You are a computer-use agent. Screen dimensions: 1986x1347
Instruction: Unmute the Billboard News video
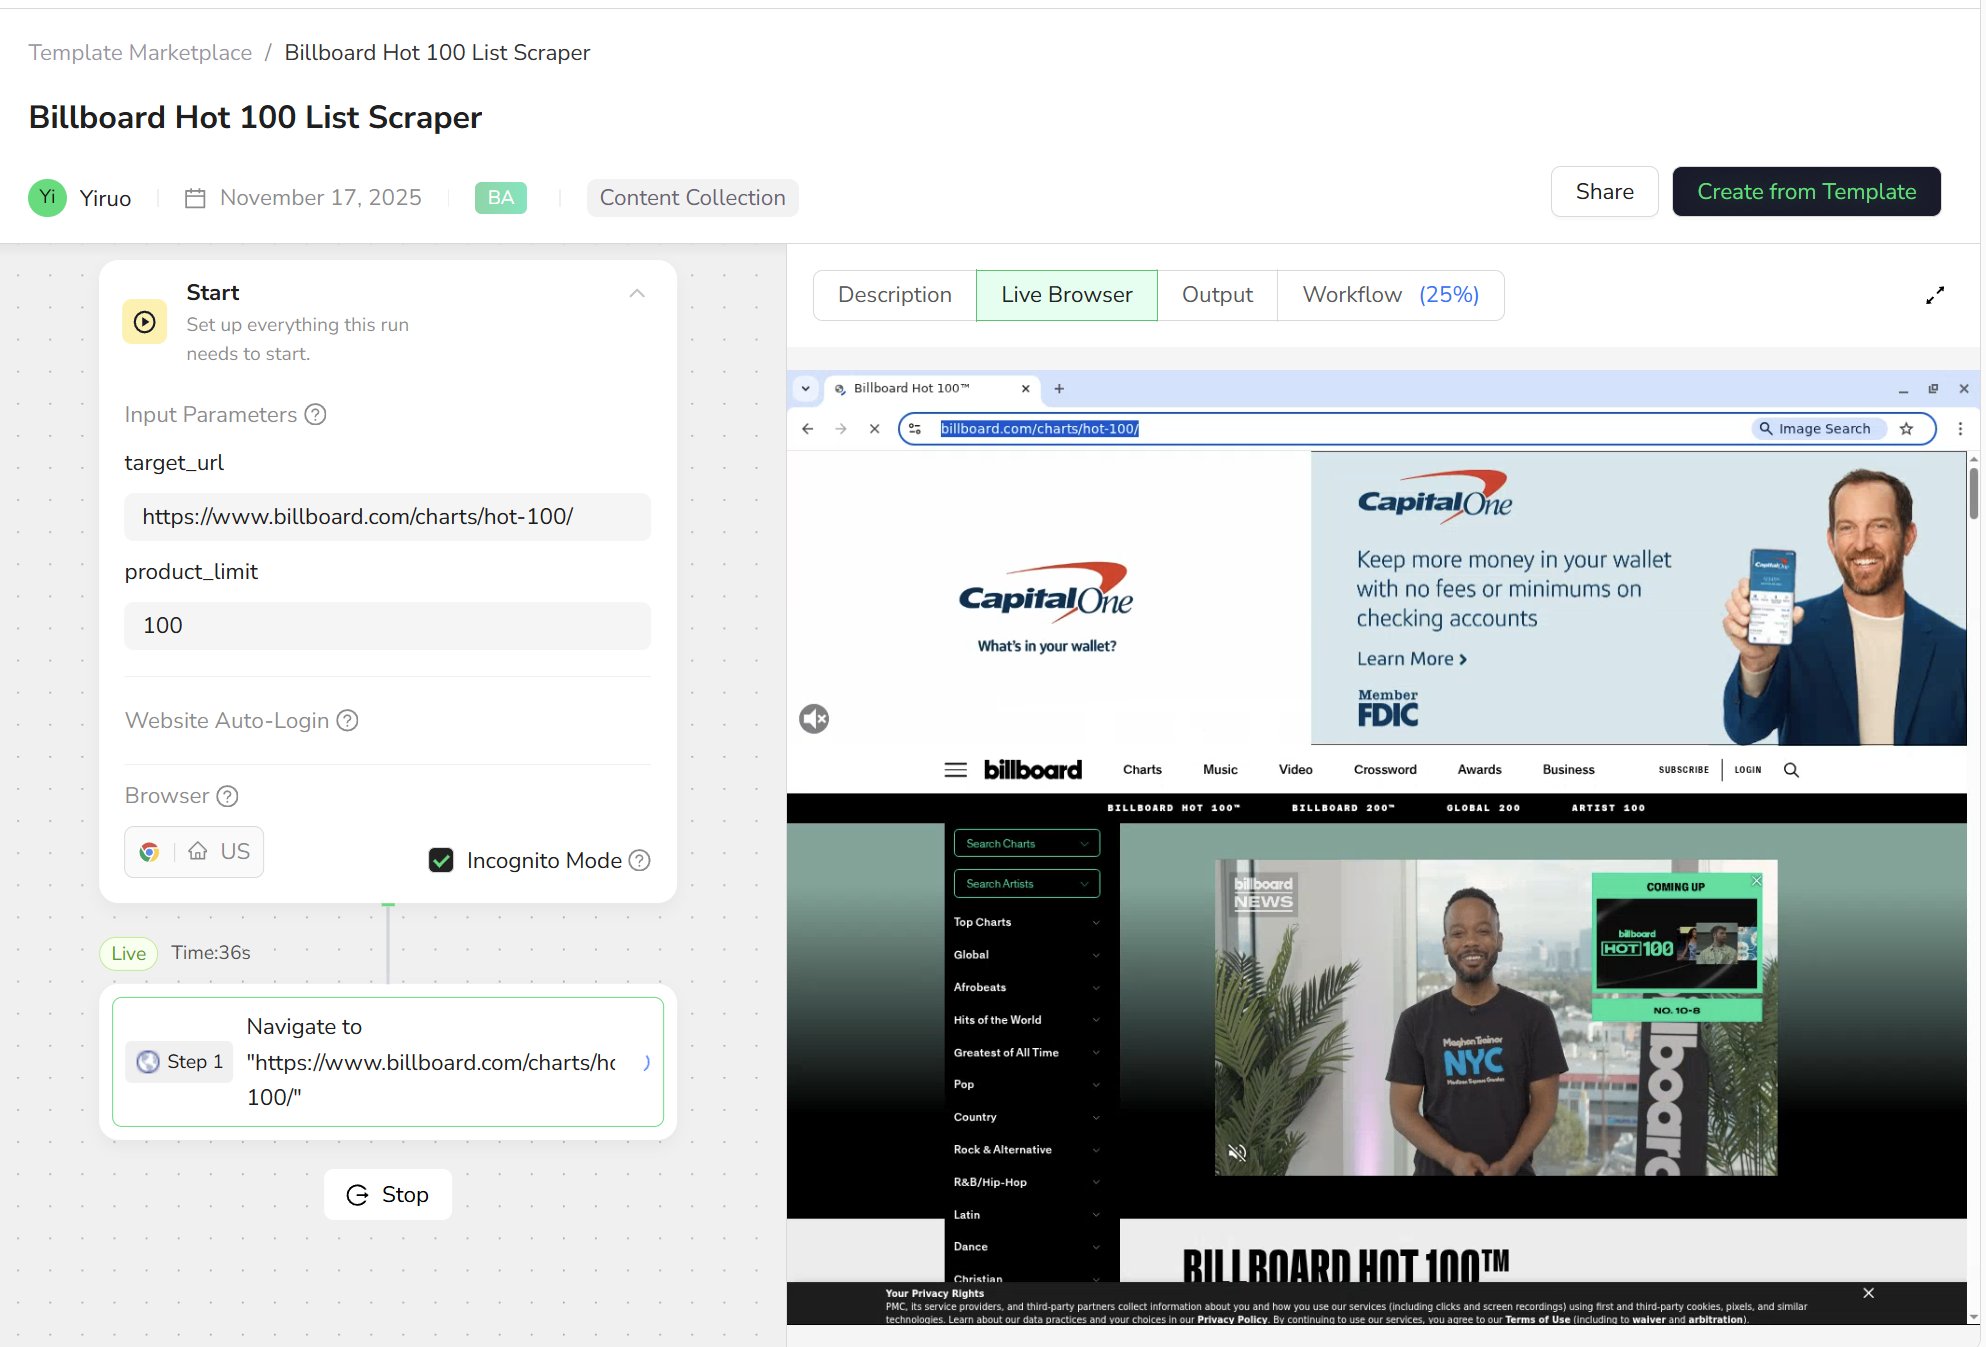tap(1237, 1153)
